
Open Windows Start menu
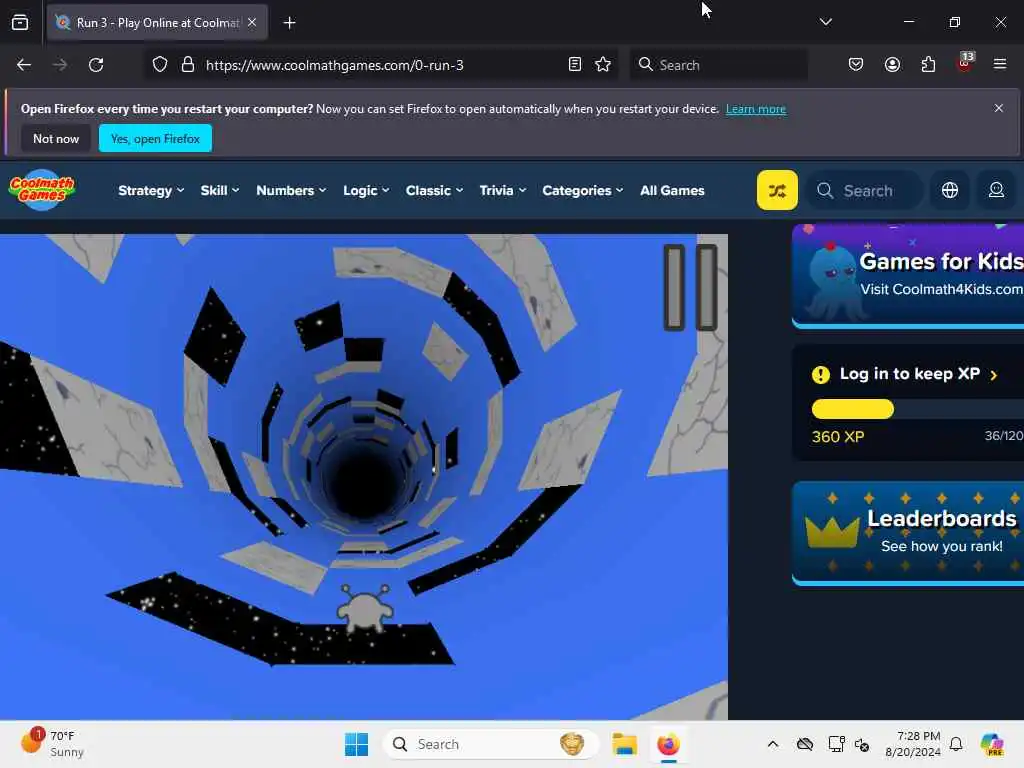click(x=356, y=744)
